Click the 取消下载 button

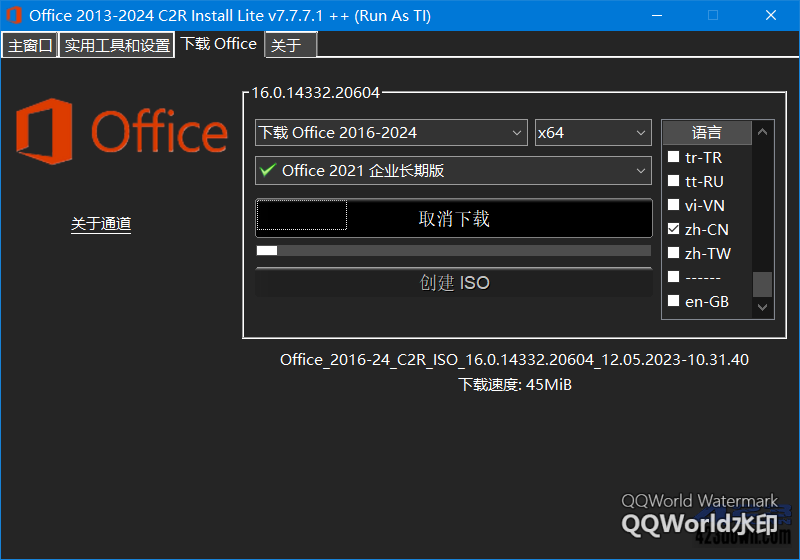tap(454, 218)
